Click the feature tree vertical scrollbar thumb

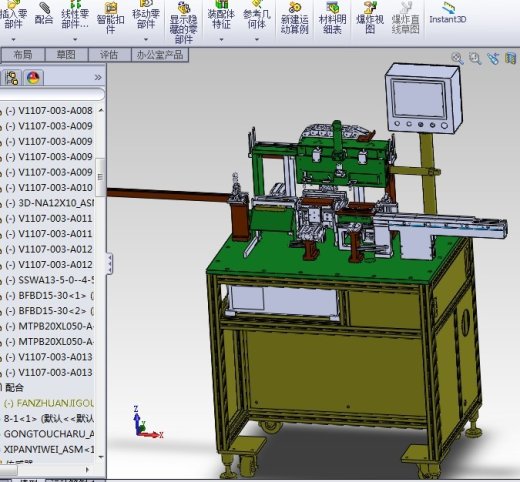point(100,177)
